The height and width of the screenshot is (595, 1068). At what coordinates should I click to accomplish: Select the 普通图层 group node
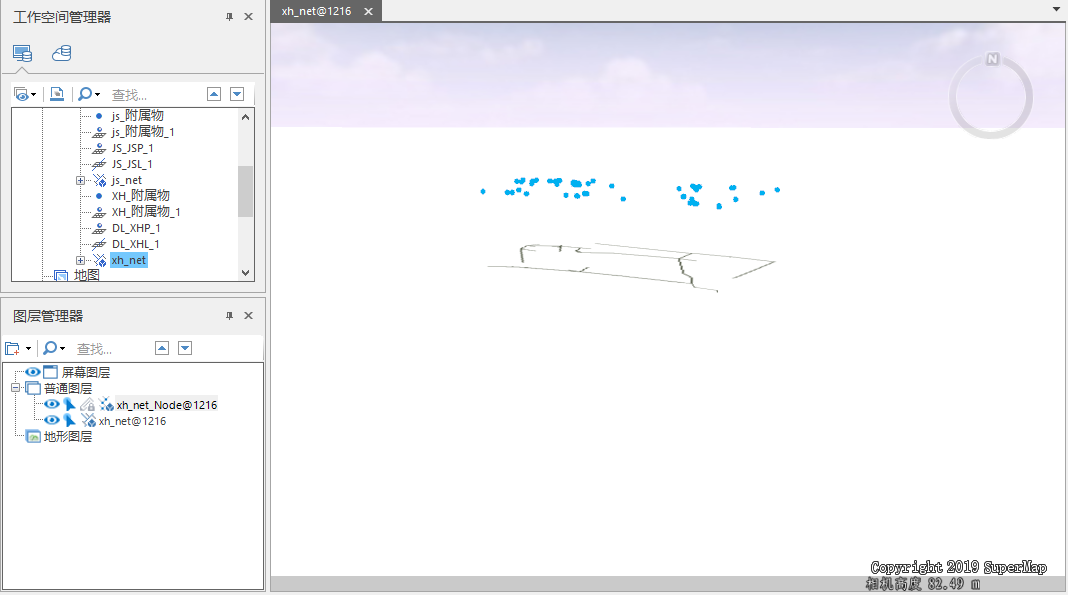tap(68, 389)
